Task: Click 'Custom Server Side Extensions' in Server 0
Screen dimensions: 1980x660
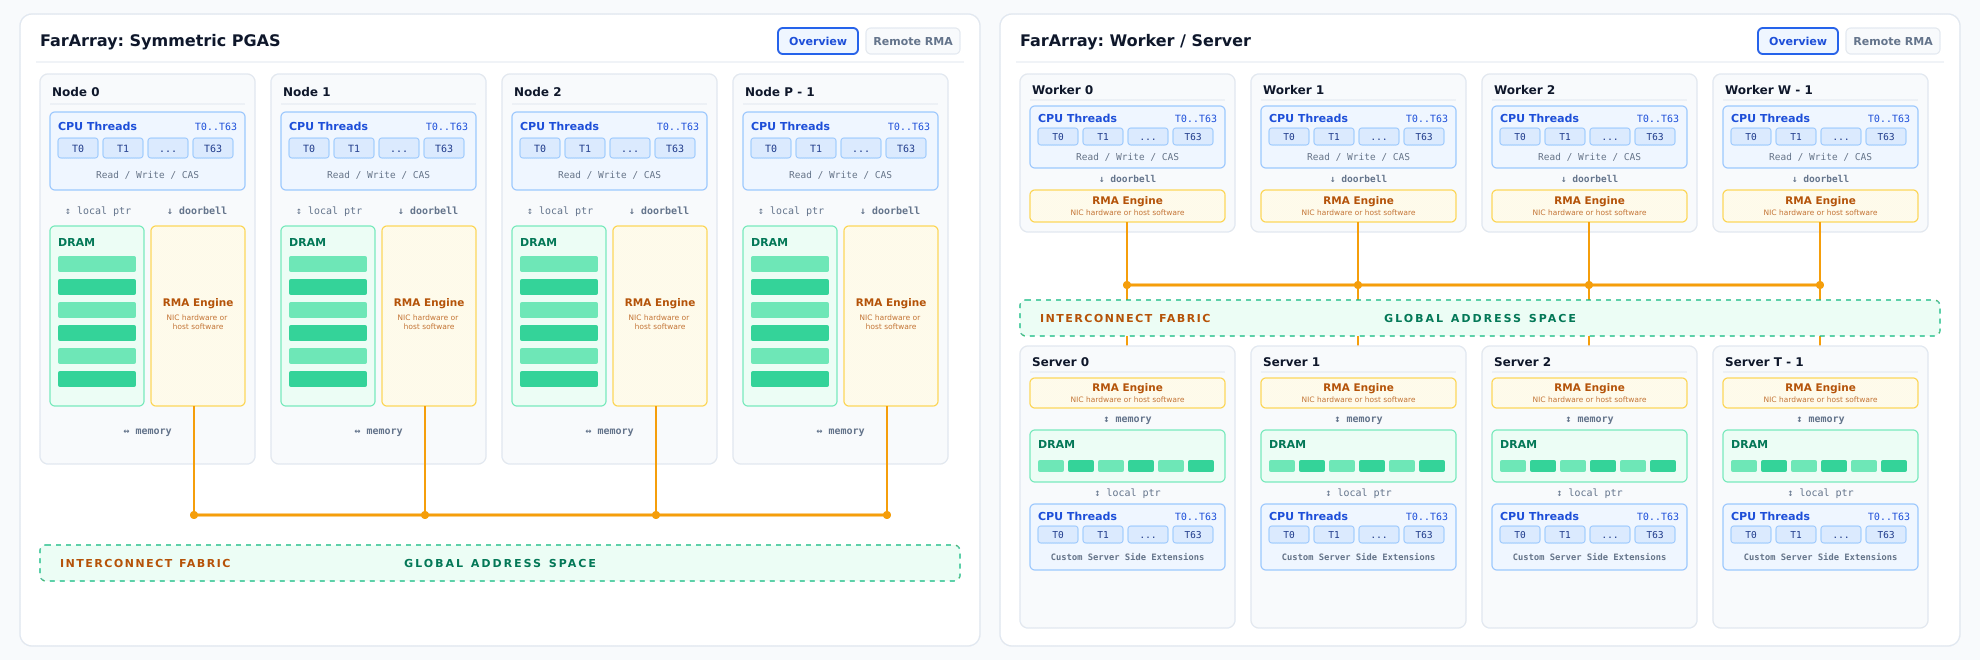Action: [x=1127, y=557]
